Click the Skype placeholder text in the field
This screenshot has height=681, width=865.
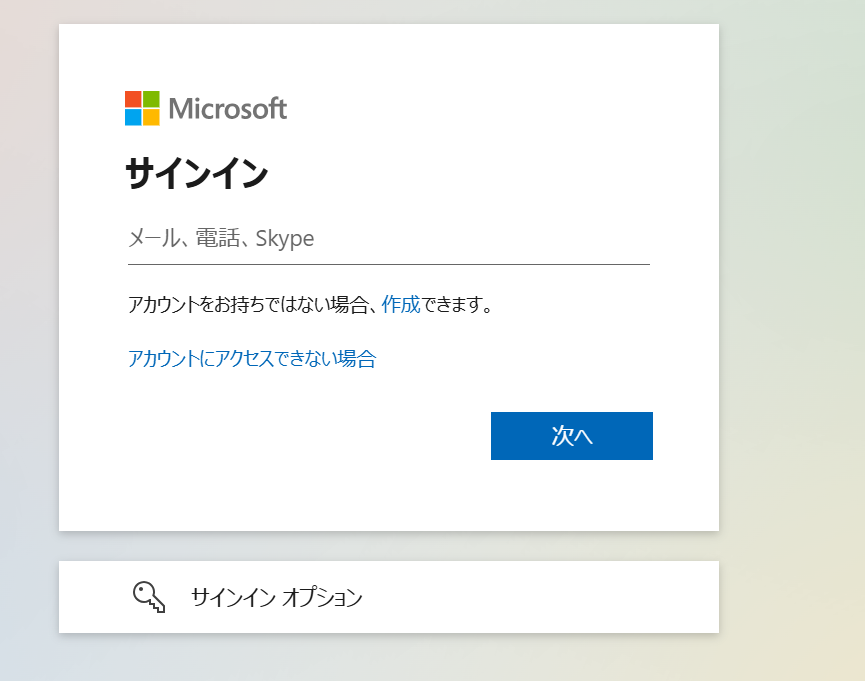[285, 238]
